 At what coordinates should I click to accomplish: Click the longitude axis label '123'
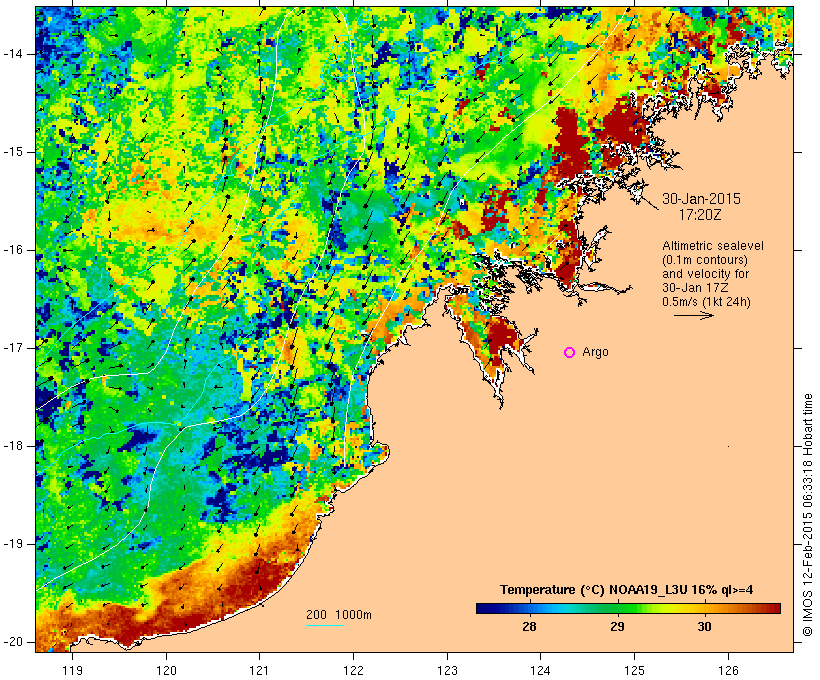click(x=447, y=670)
